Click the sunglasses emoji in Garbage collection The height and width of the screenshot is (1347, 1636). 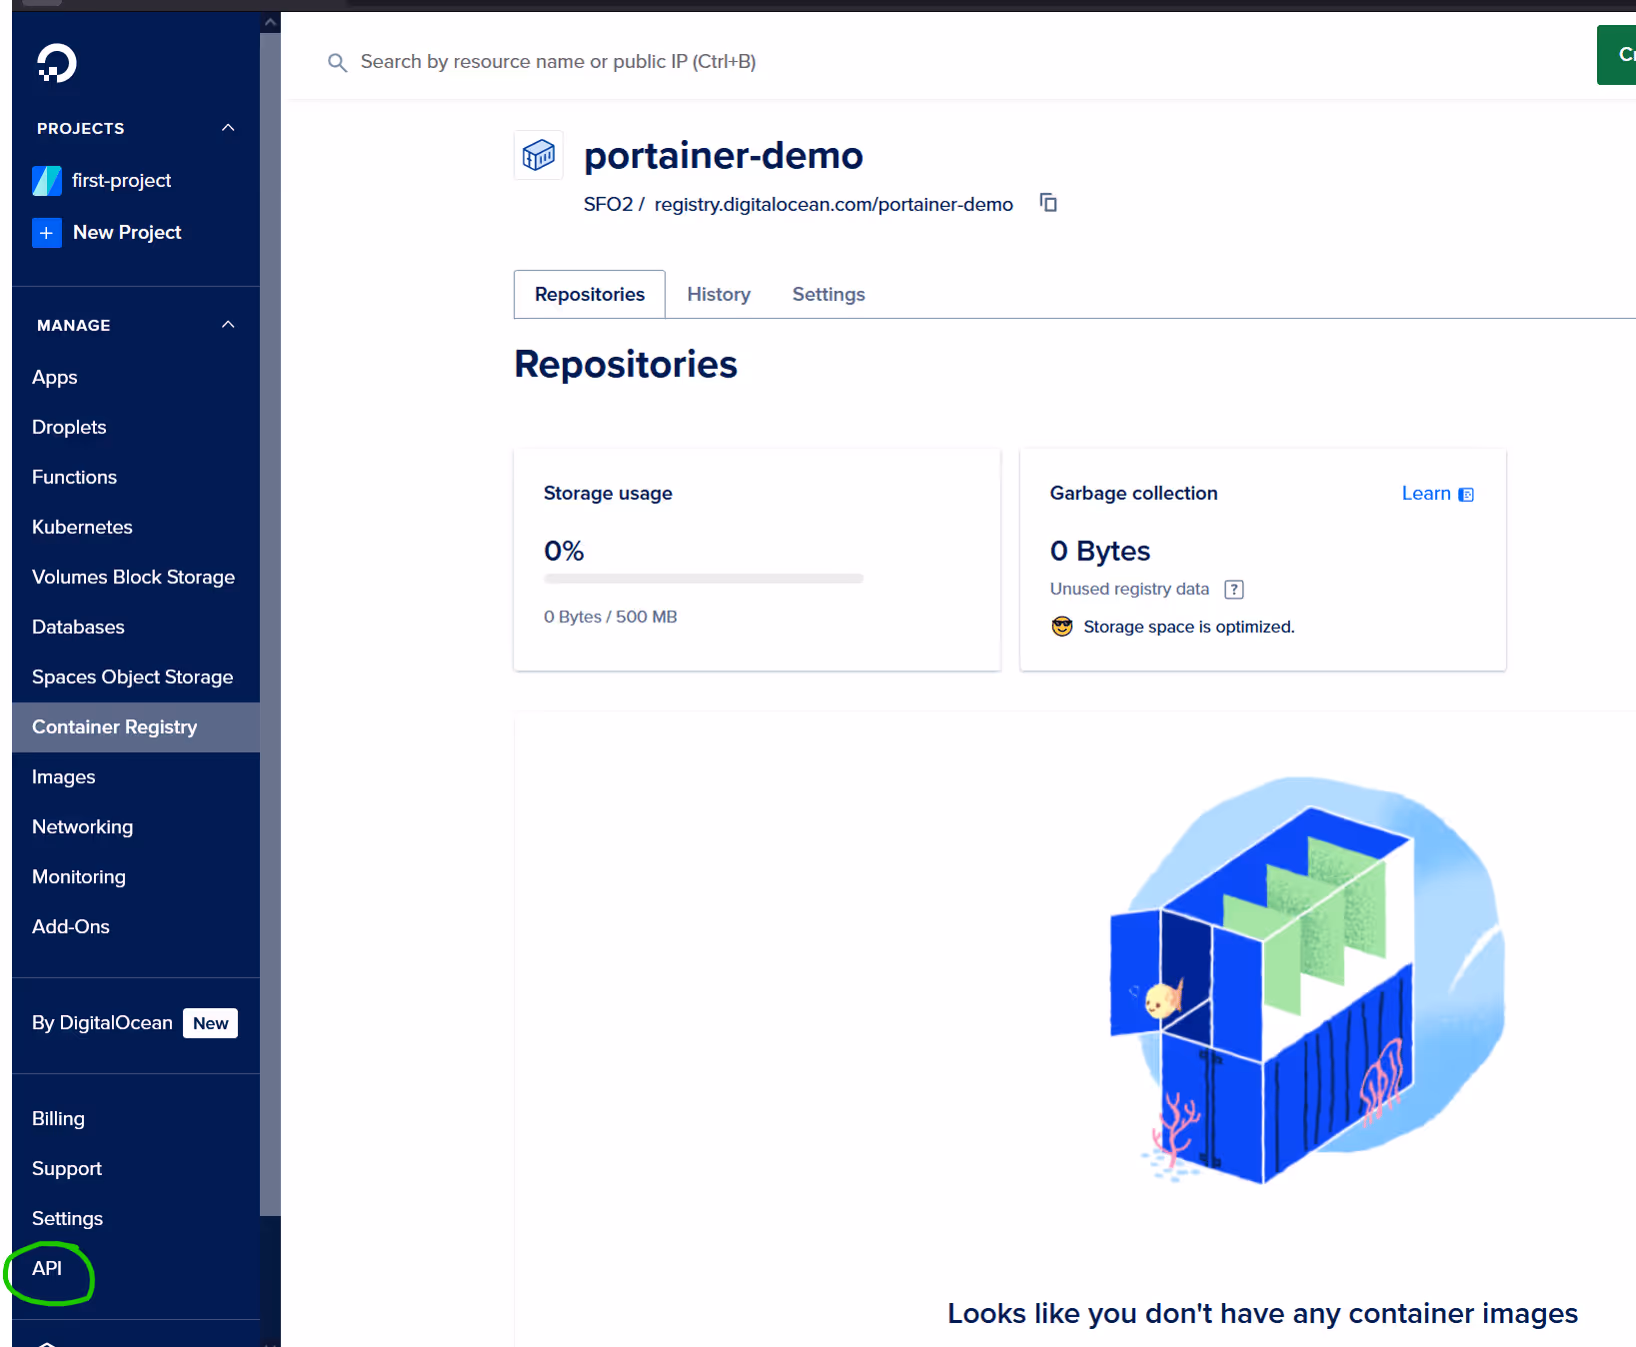[1062, 627]
